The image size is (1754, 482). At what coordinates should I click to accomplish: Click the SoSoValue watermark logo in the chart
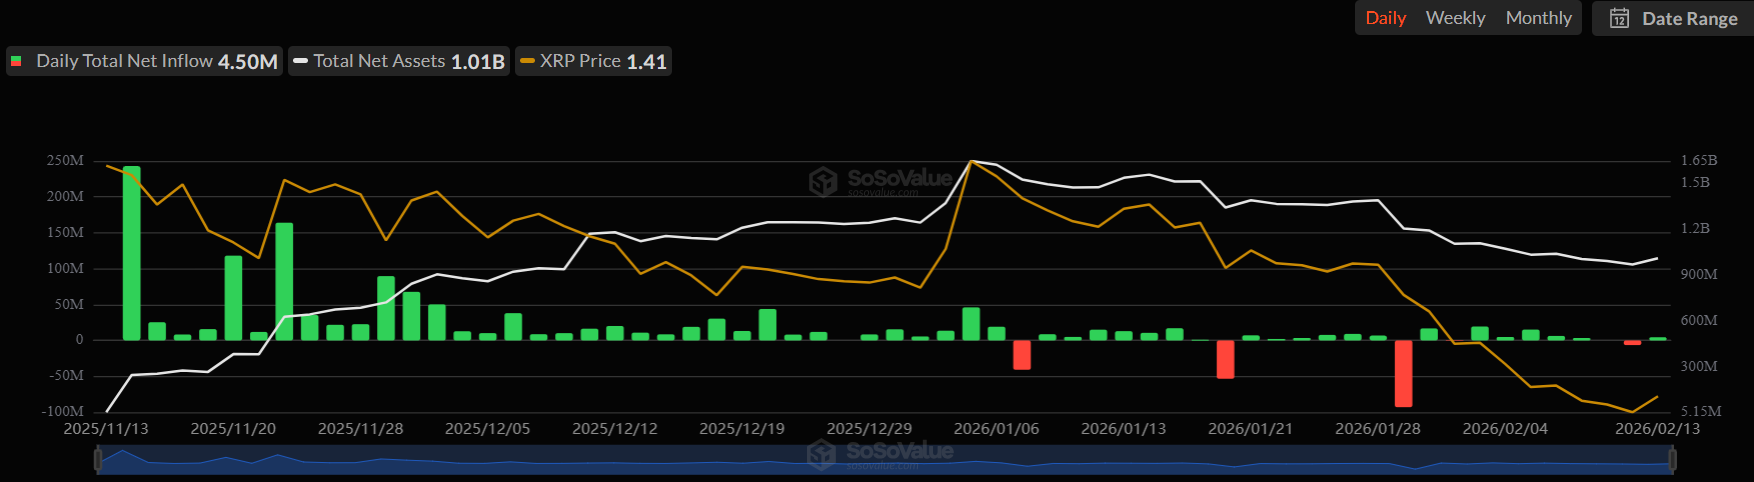click(x=823, y=181)
